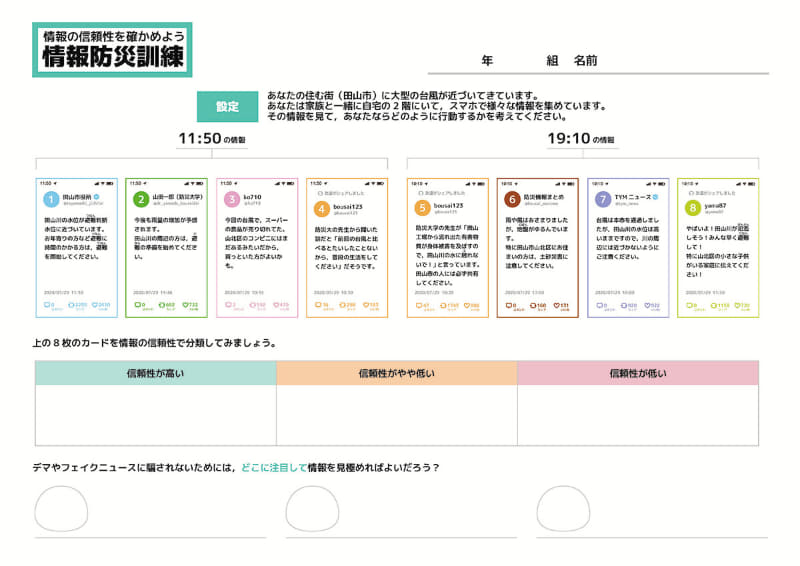Click the green number 2 avatar circle
This screenshot has height=566, width=800.
pos(141,199)
